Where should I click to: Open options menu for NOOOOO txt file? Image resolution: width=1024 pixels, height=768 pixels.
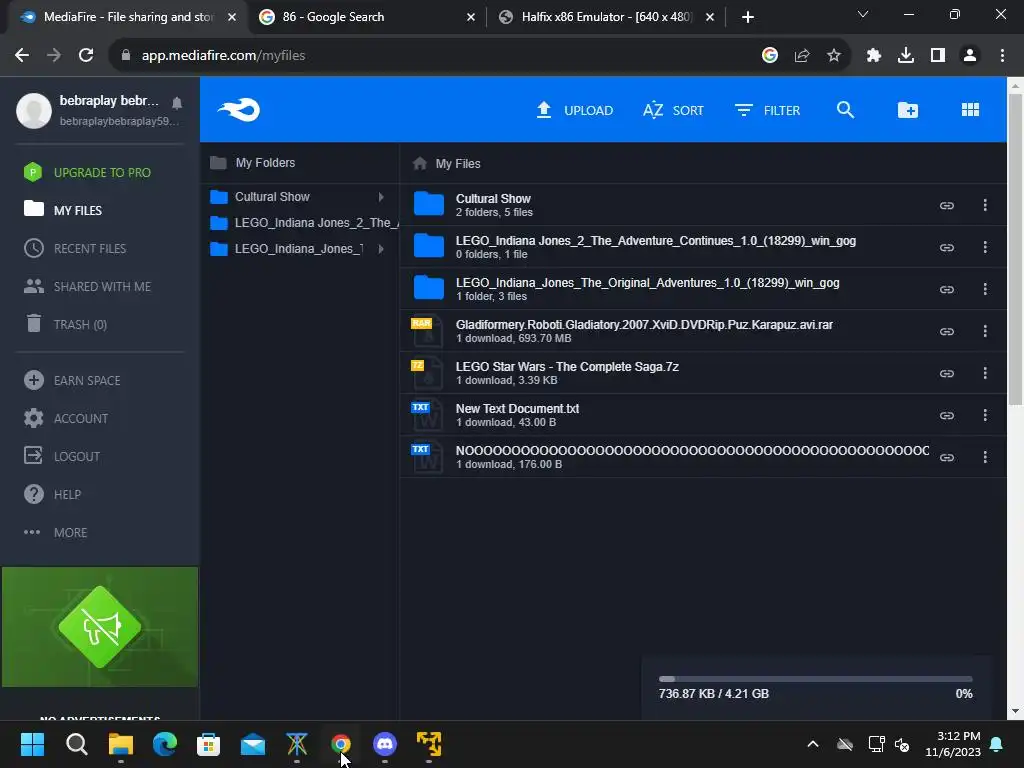985,457
